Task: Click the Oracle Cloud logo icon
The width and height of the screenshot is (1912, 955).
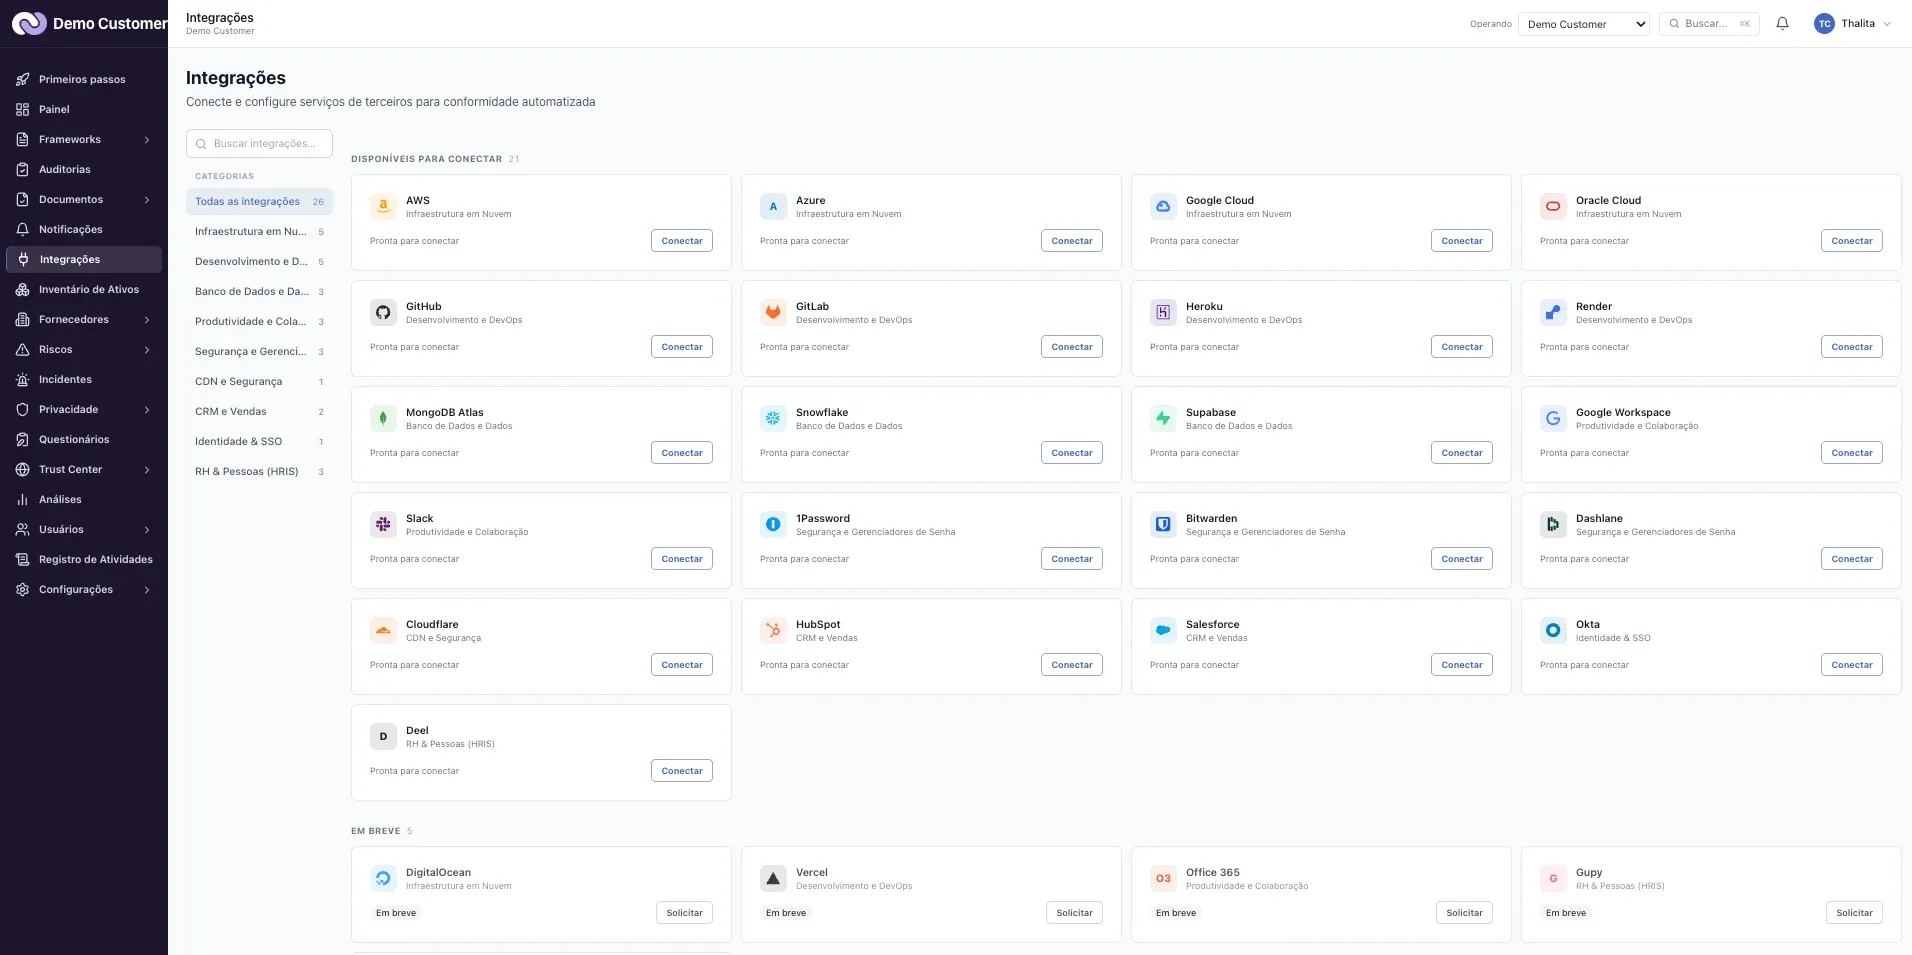Action: (1553, 207)
